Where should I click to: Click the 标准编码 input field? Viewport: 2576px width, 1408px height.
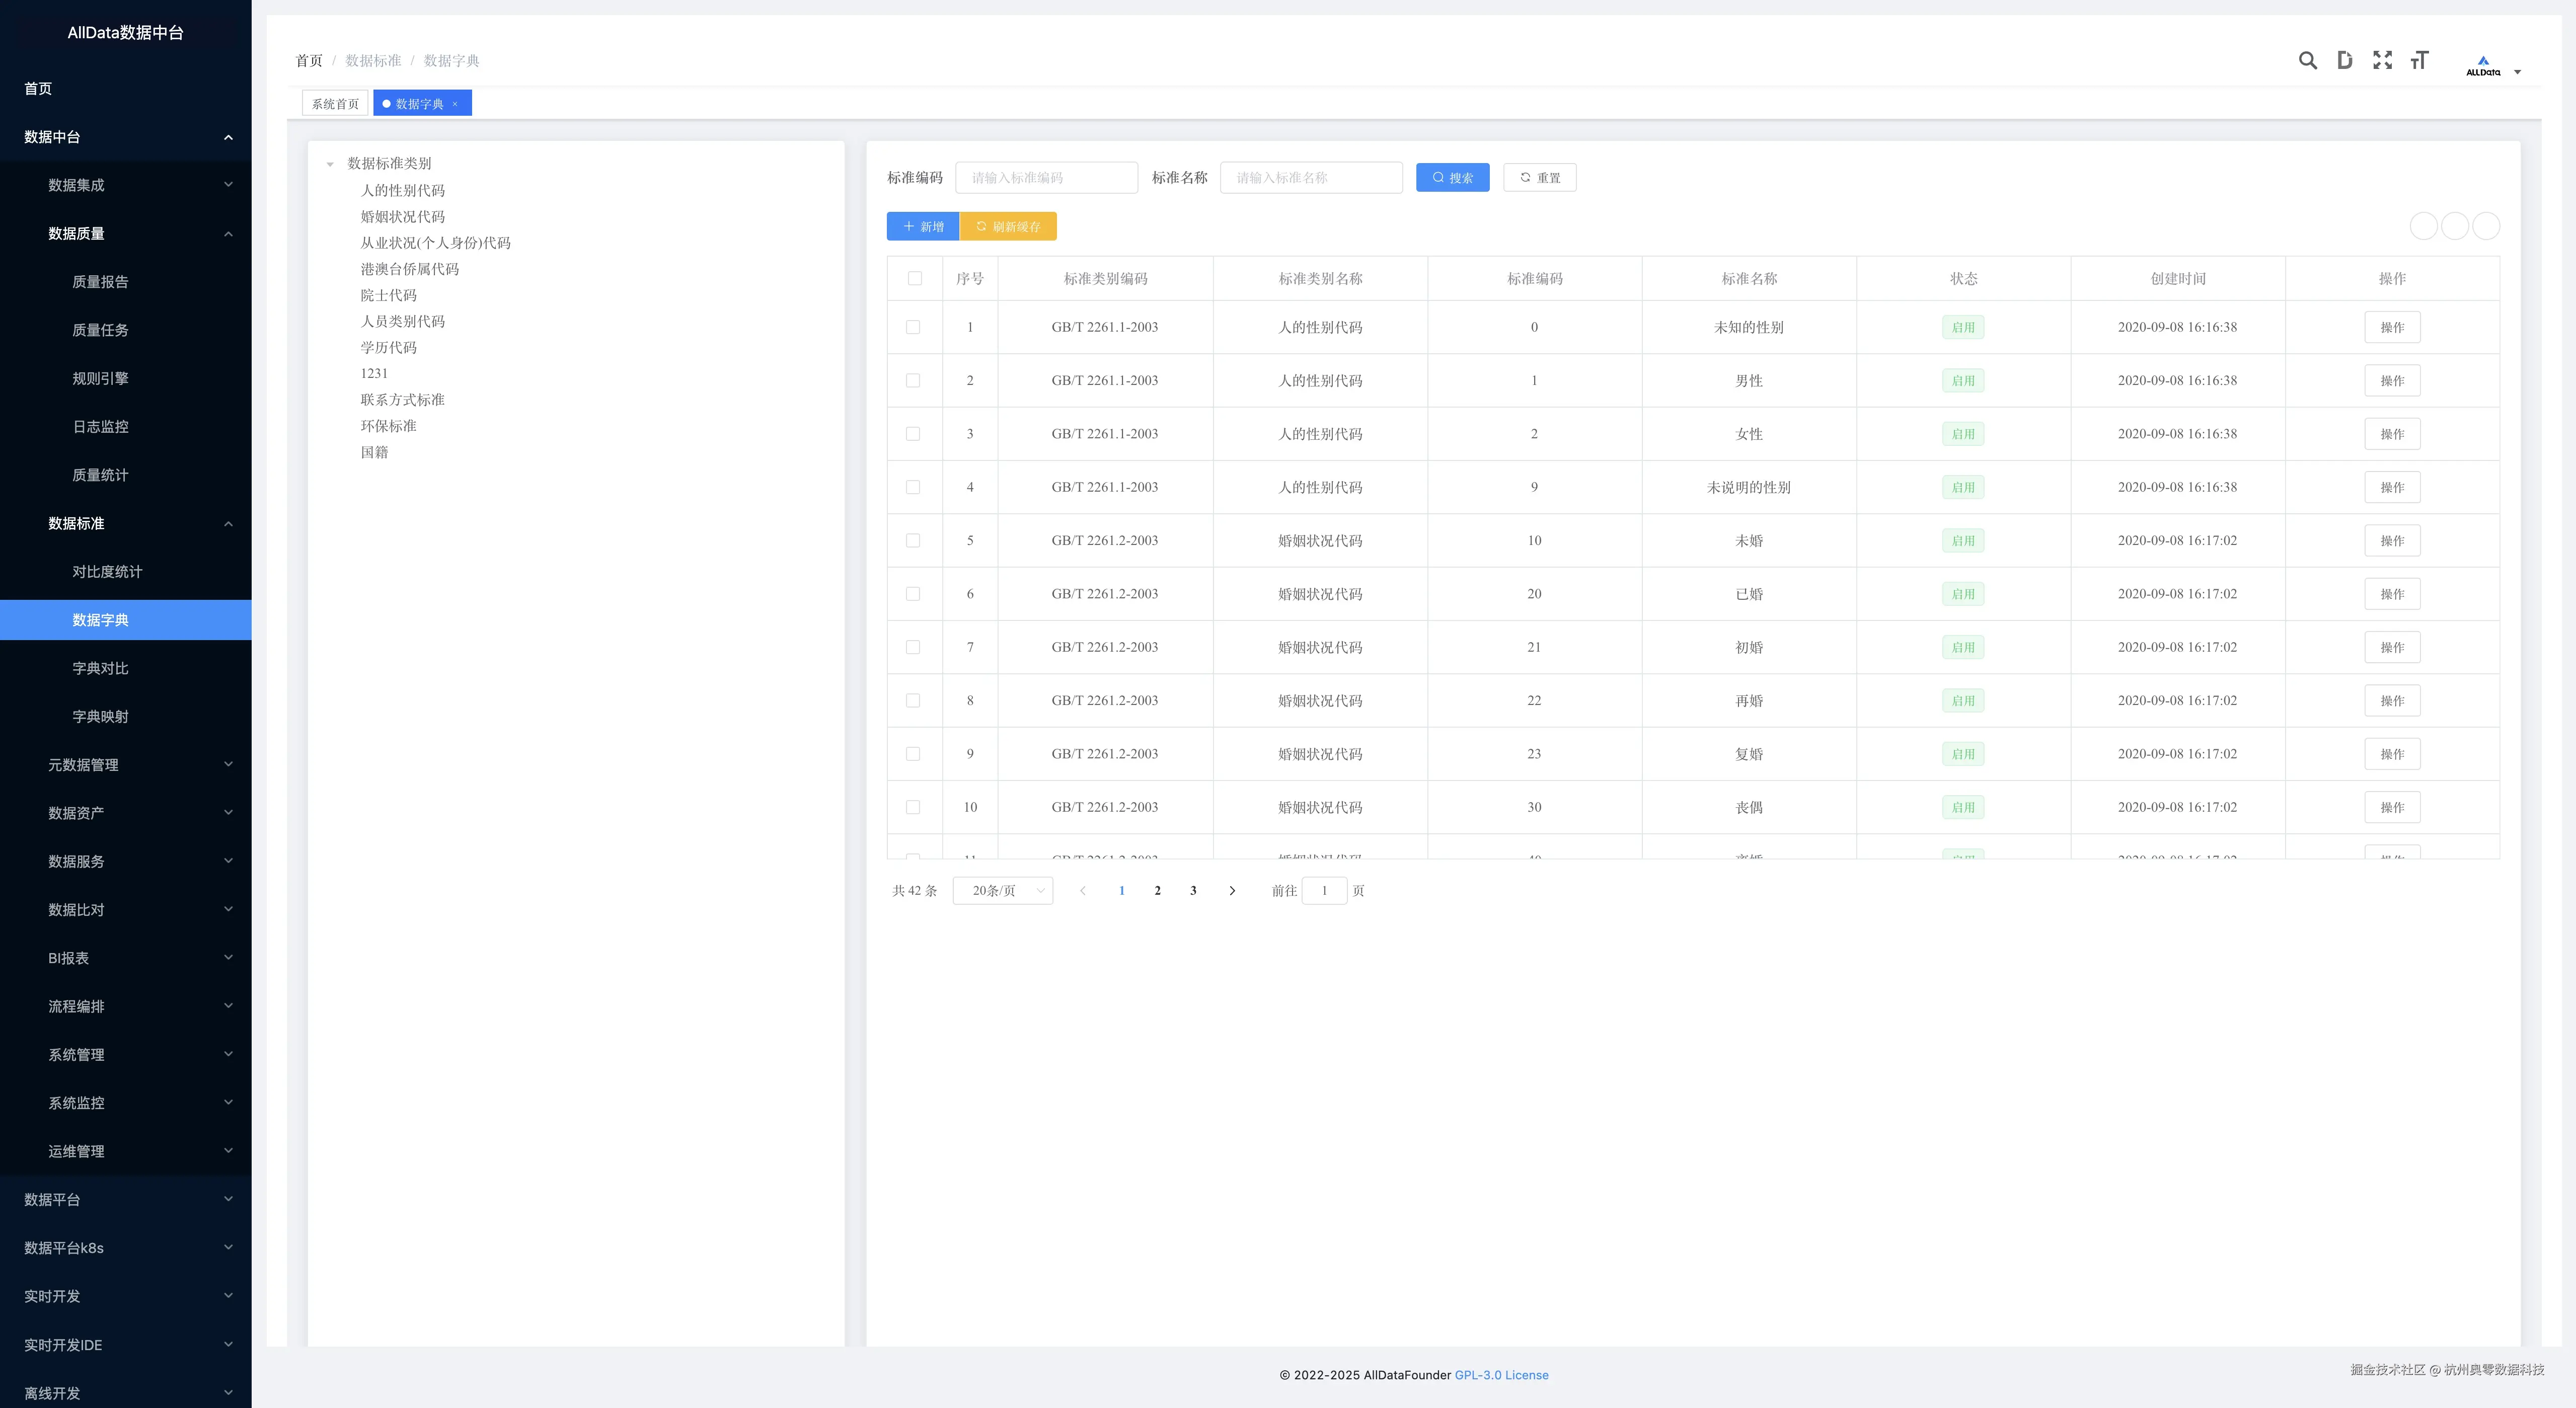[1046, 178]
